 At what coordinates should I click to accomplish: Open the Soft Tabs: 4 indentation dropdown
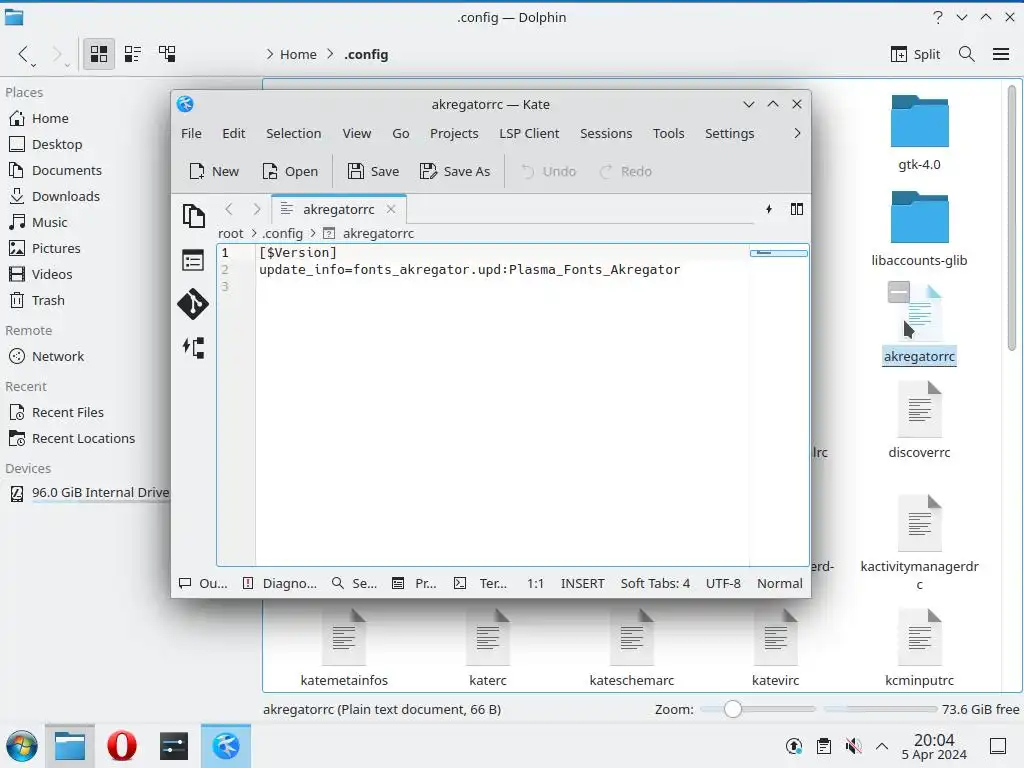pyautogui.click(x=655, y=583)
